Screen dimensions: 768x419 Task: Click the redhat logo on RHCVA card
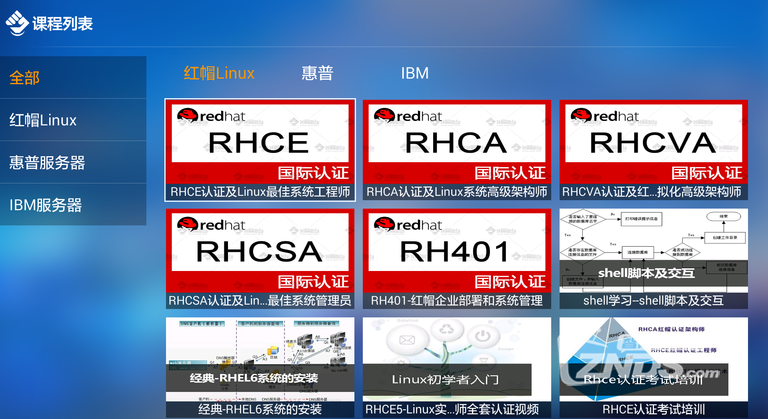[x=605, y=116]
